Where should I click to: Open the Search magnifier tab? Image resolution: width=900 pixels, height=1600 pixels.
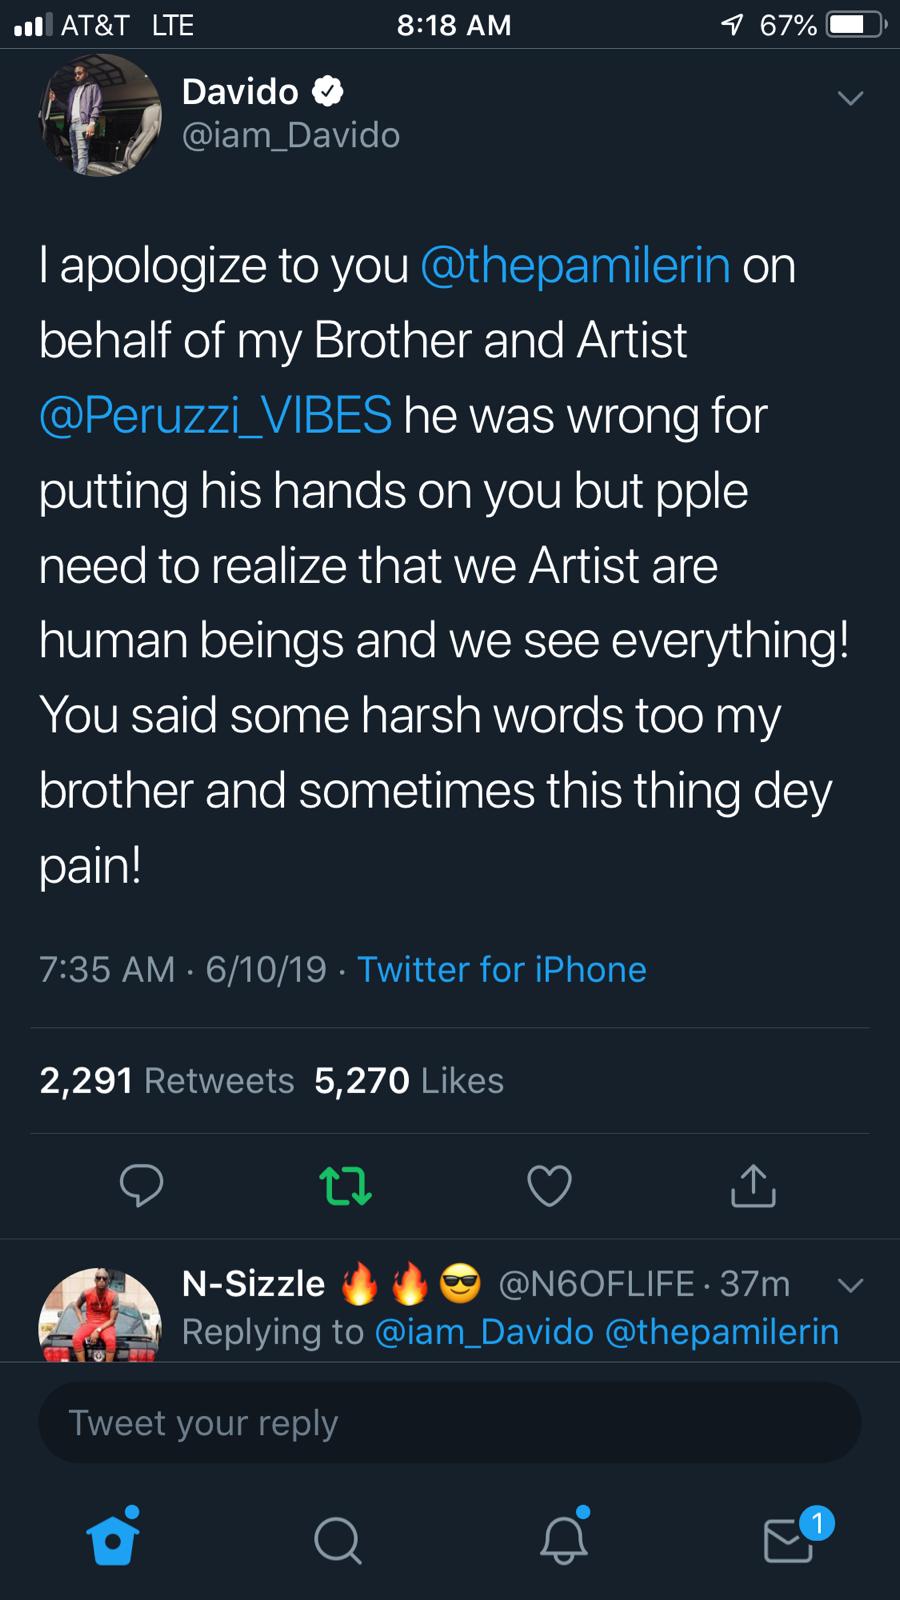pyautogui.click(x=337, y=1540)
